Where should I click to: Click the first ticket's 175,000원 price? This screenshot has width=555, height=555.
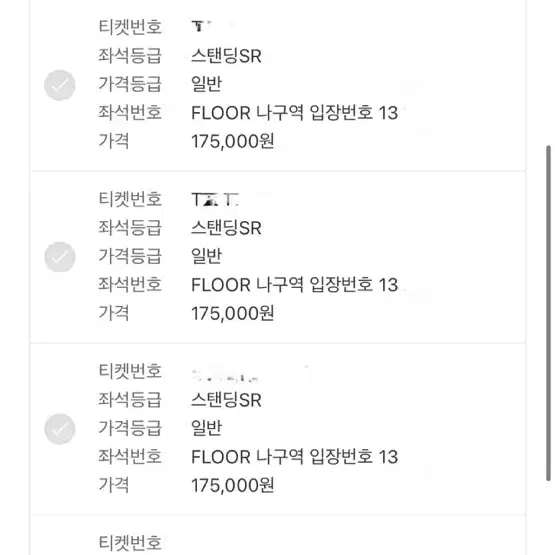pyautogui.click(x=233, y=142)
